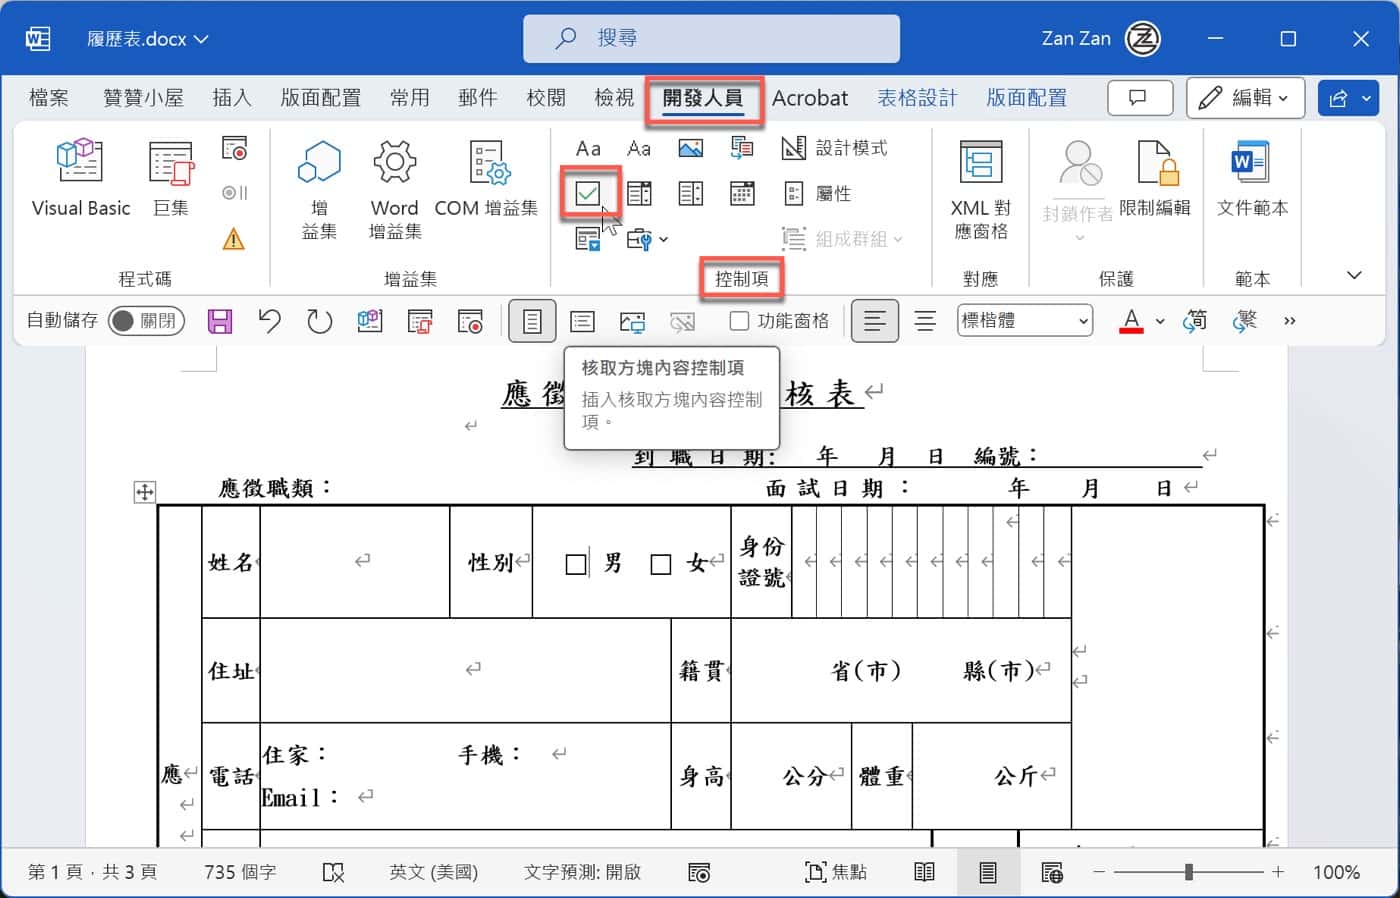Switch to outline view in toolbar
The width and height of the screenshot is (1400, 898).
pos(582,321)
